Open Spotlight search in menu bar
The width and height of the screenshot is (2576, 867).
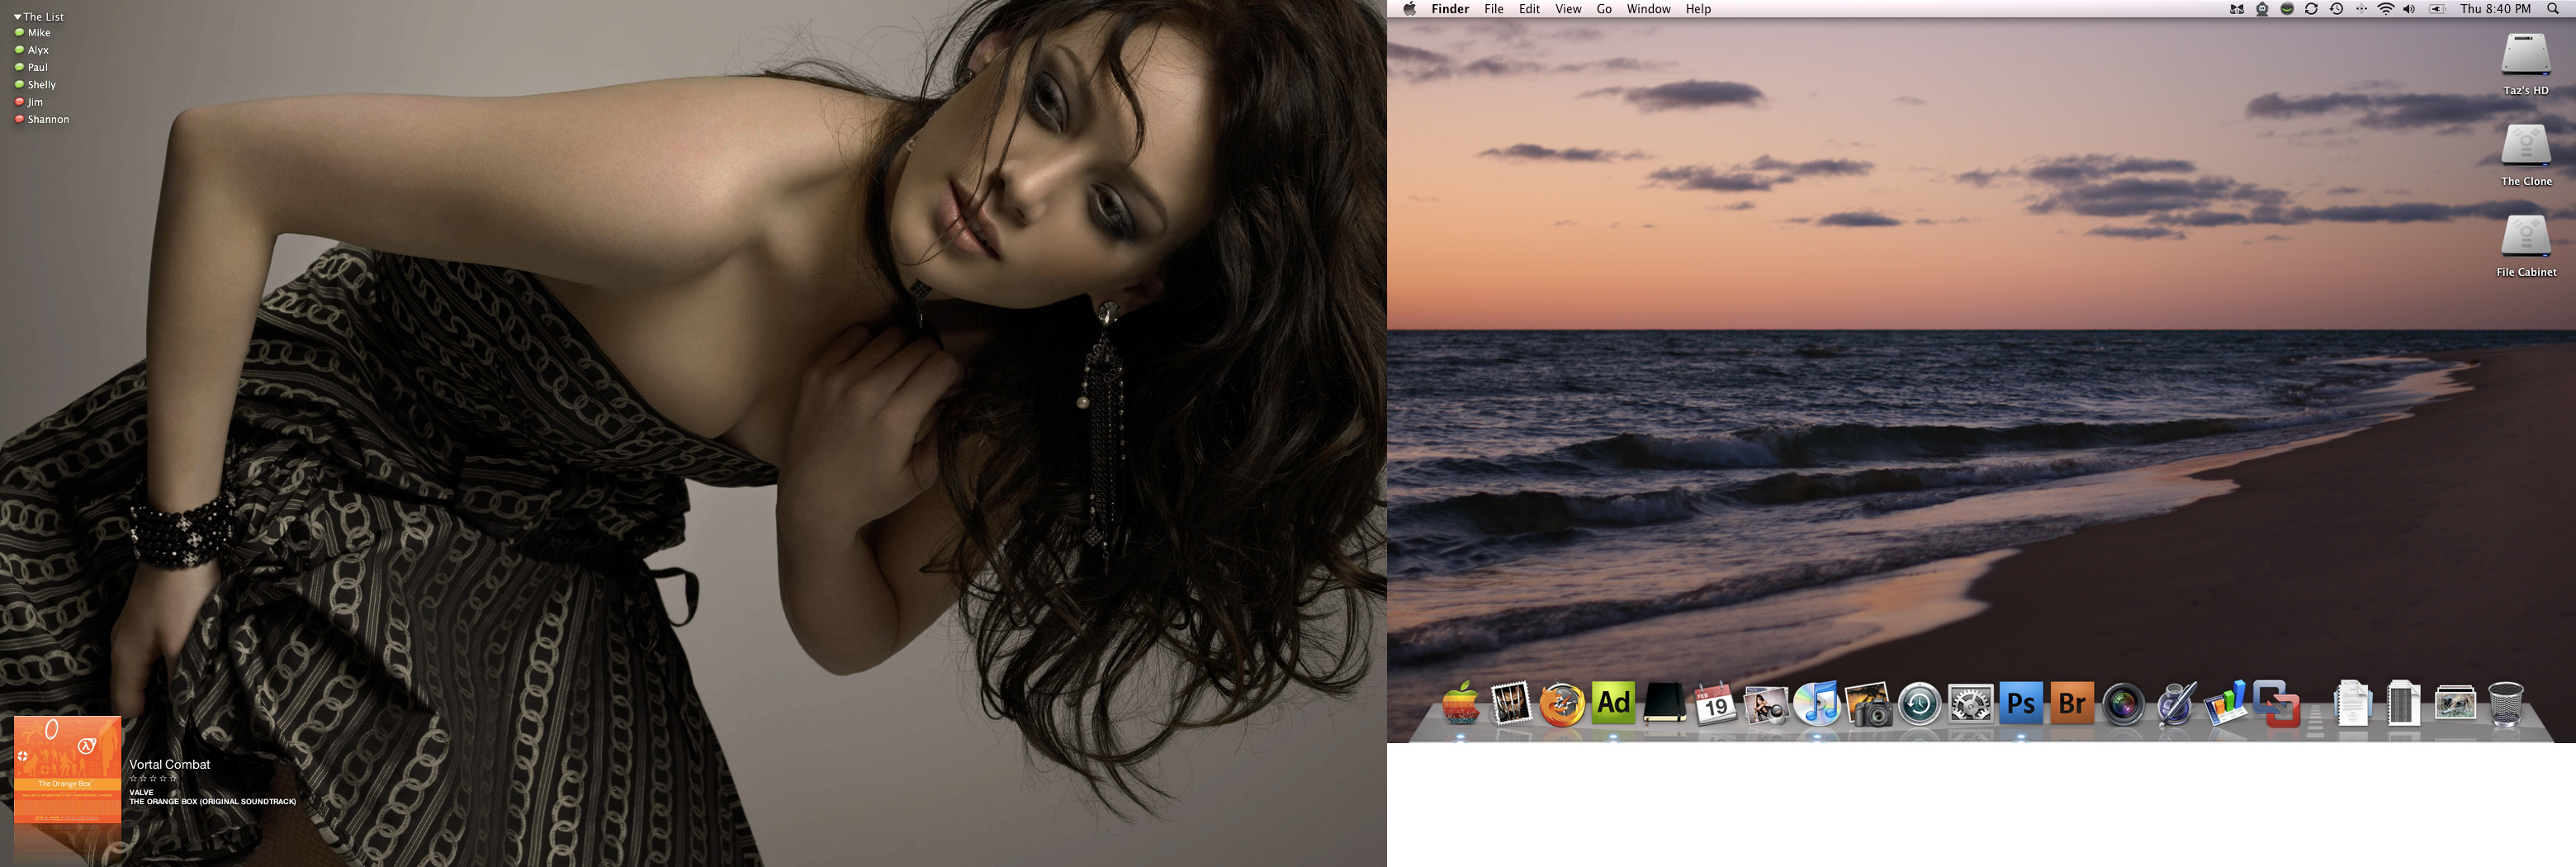2553,9
